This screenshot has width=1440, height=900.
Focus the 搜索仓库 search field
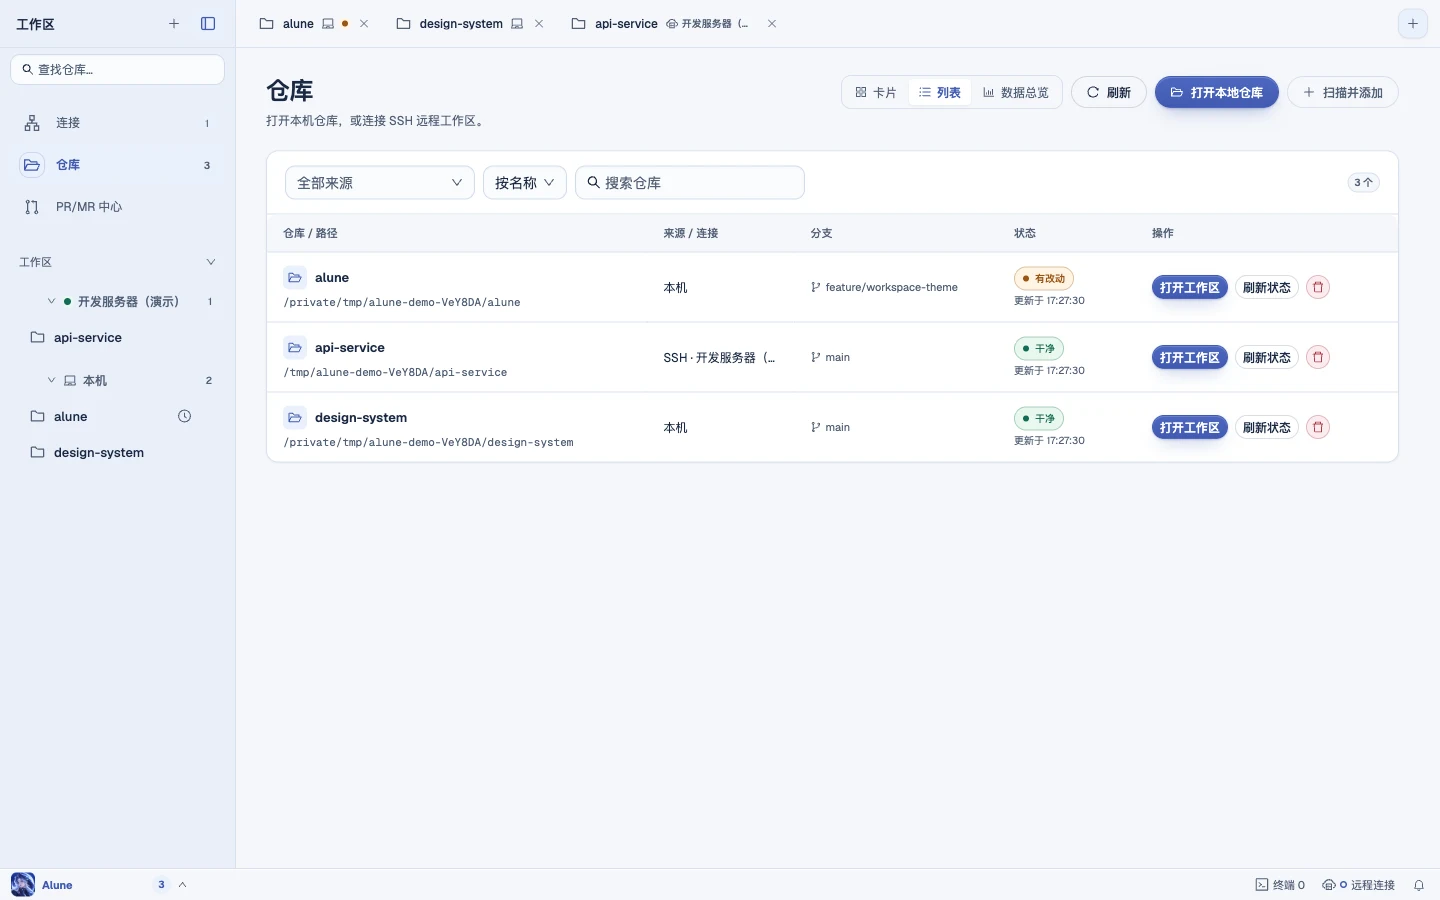[x=690, y=183]
